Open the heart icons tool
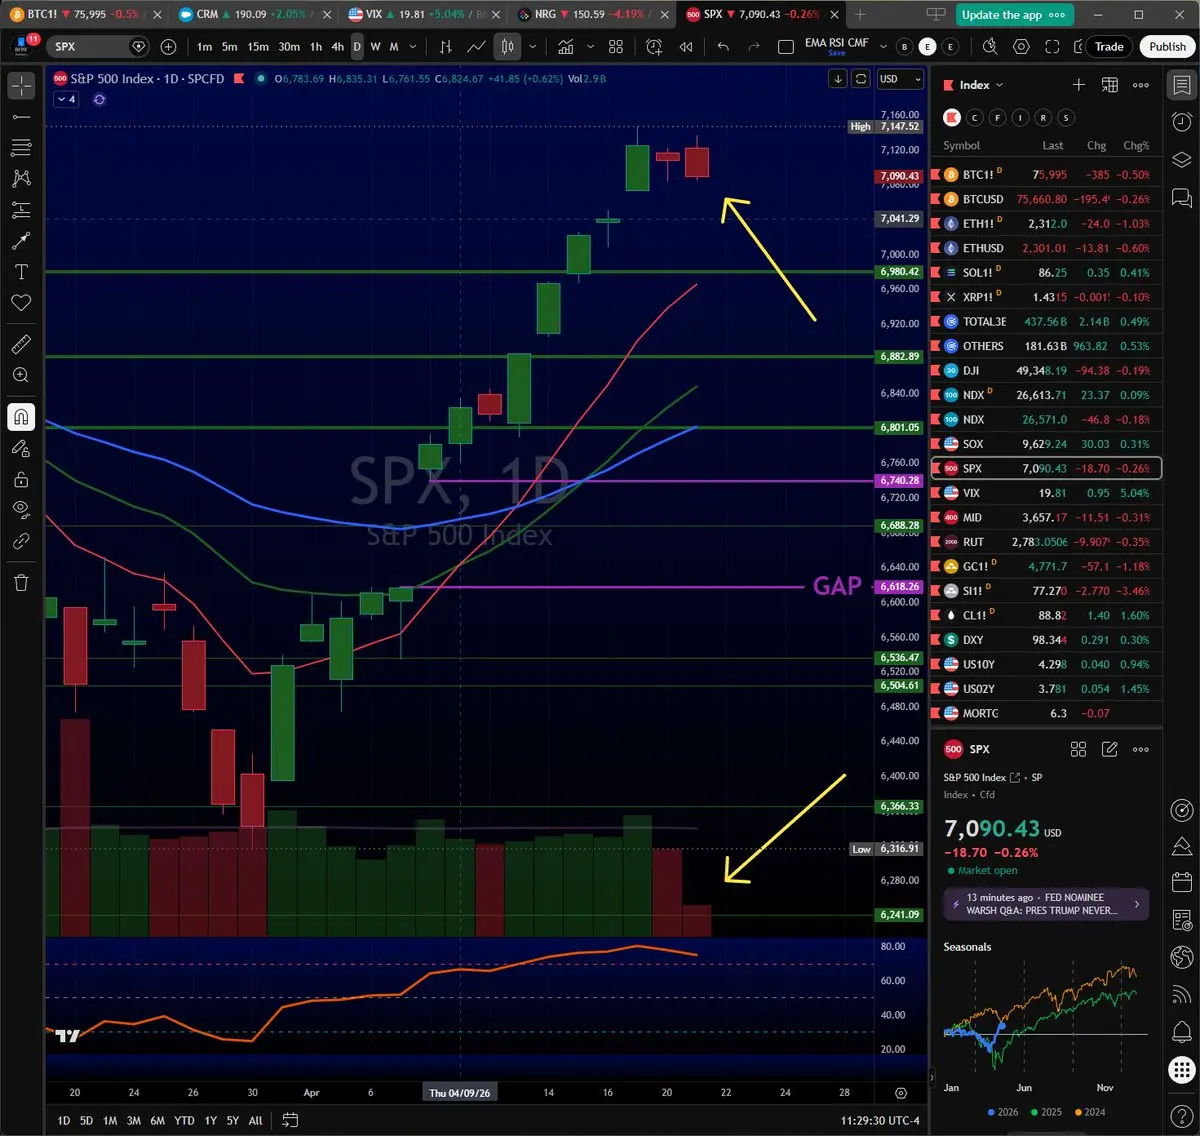 (x=21, y=303)
